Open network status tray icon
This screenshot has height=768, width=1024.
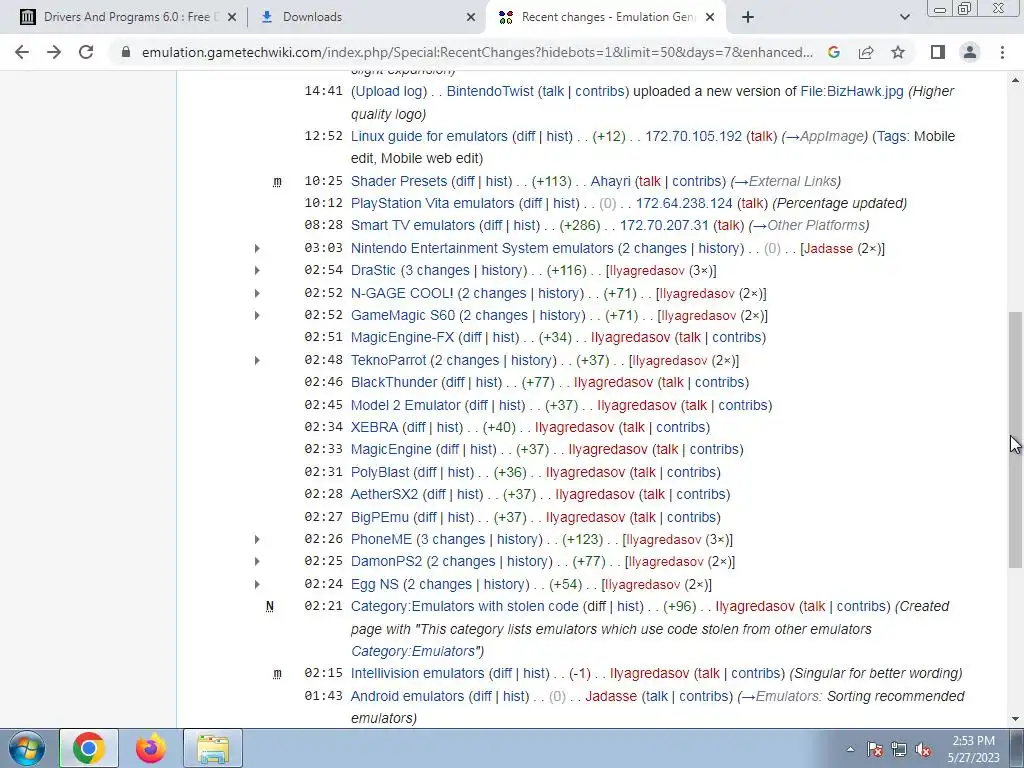899,749
